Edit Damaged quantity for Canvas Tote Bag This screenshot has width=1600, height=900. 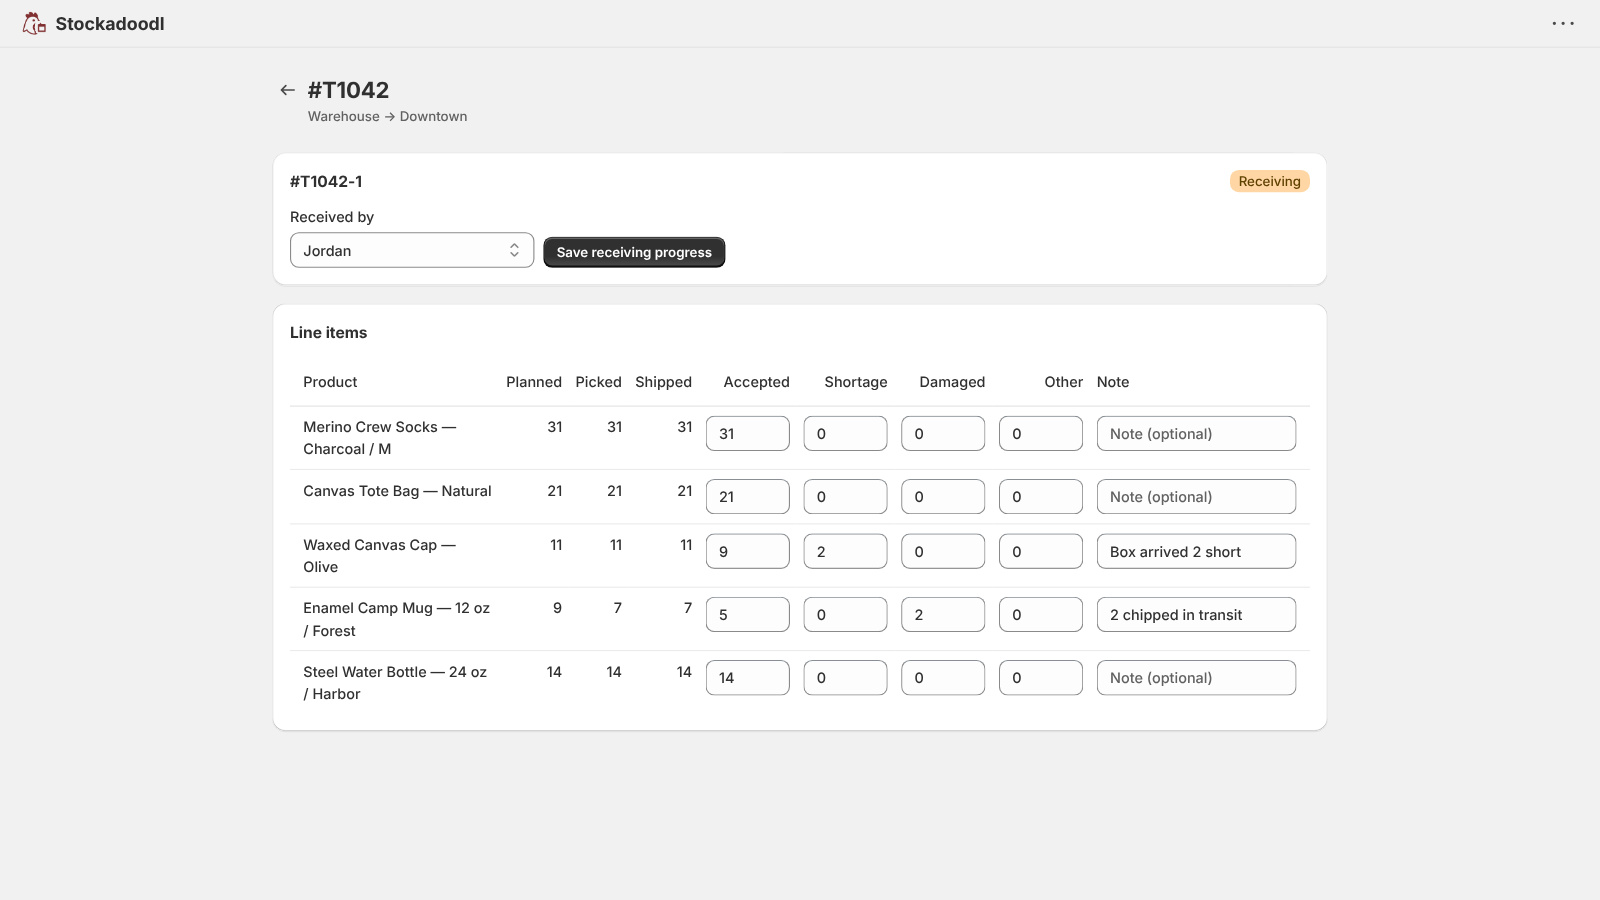943,497
